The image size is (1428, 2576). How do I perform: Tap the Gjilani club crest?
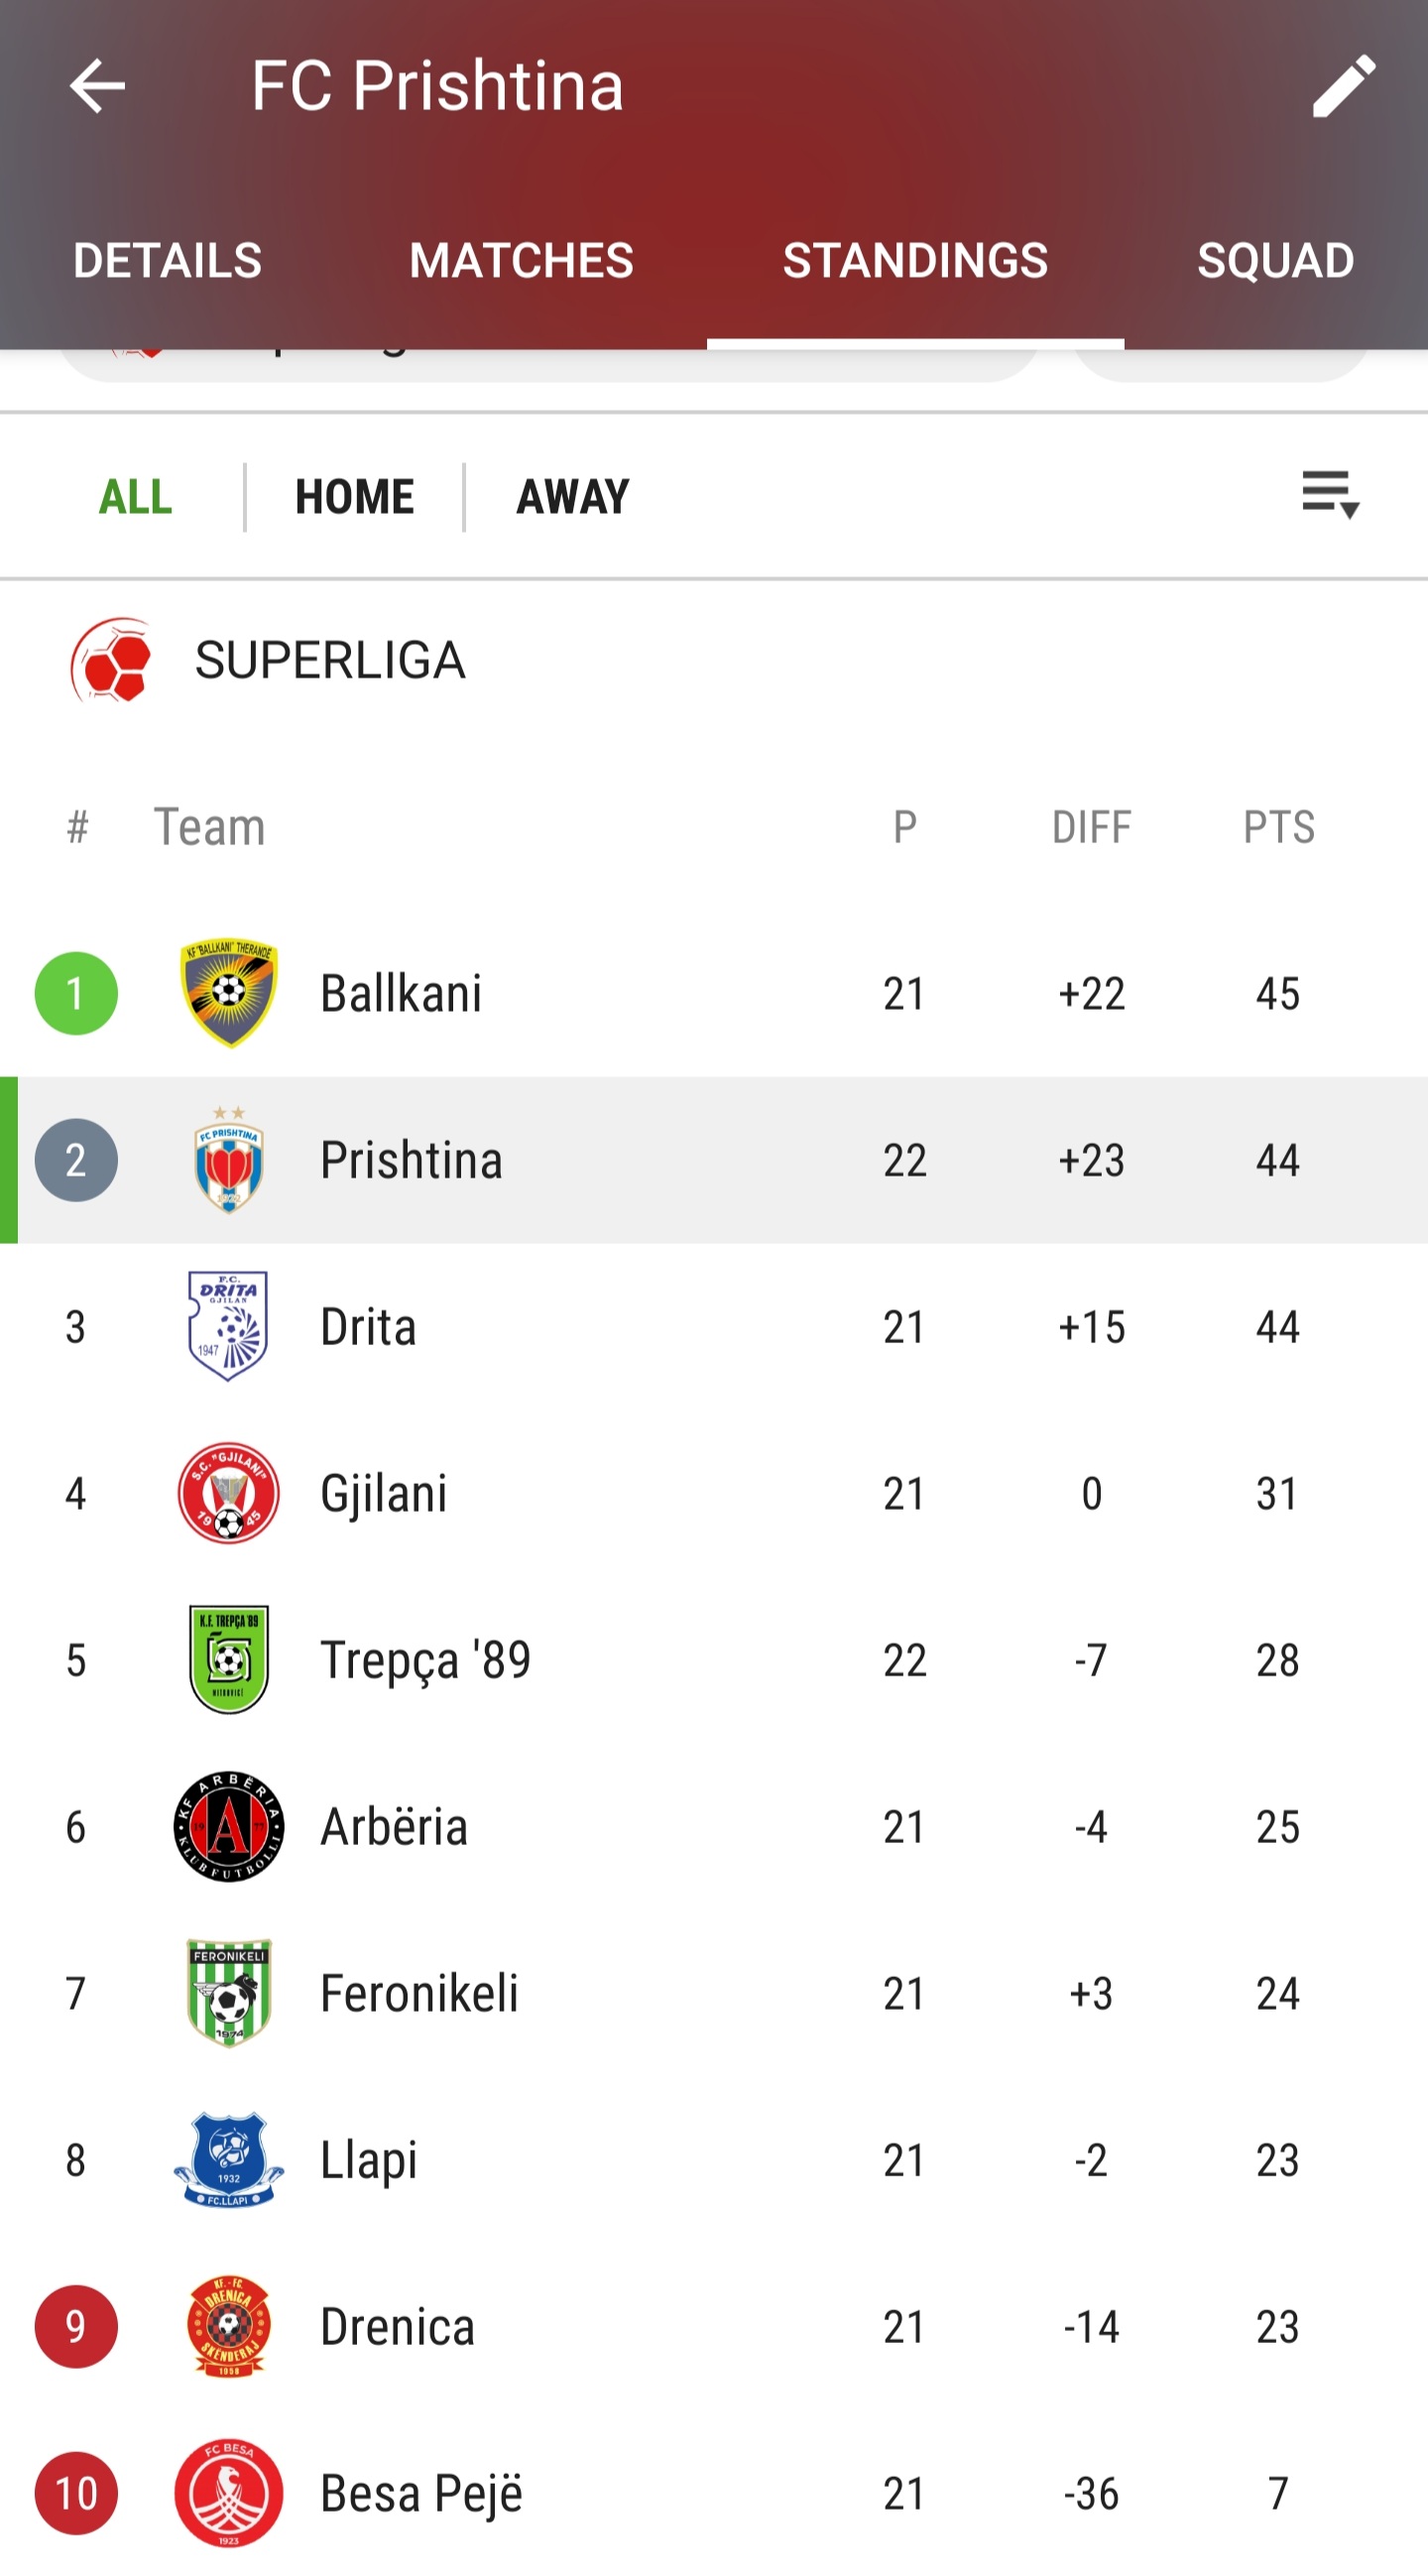229,1493
